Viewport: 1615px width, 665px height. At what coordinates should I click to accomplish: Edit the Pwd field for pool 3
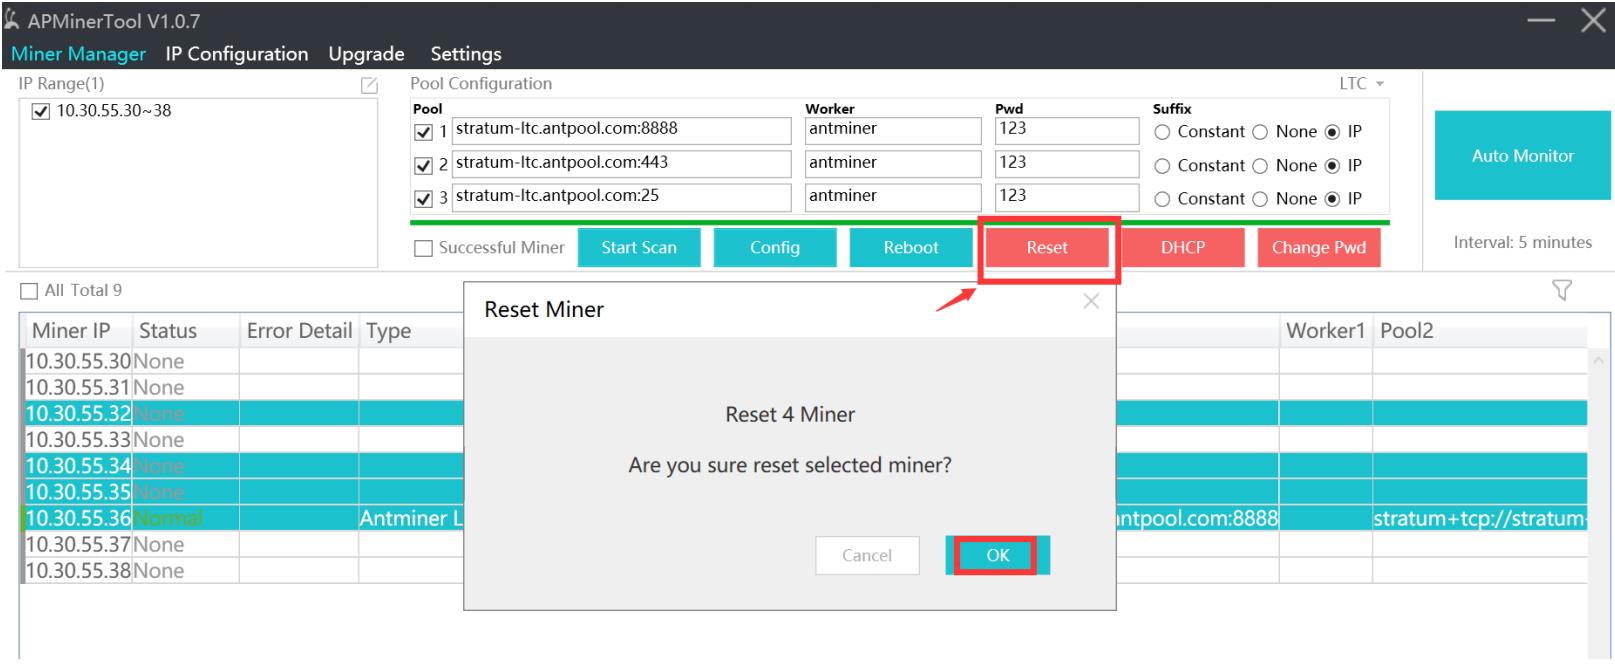coord(1066,197)
